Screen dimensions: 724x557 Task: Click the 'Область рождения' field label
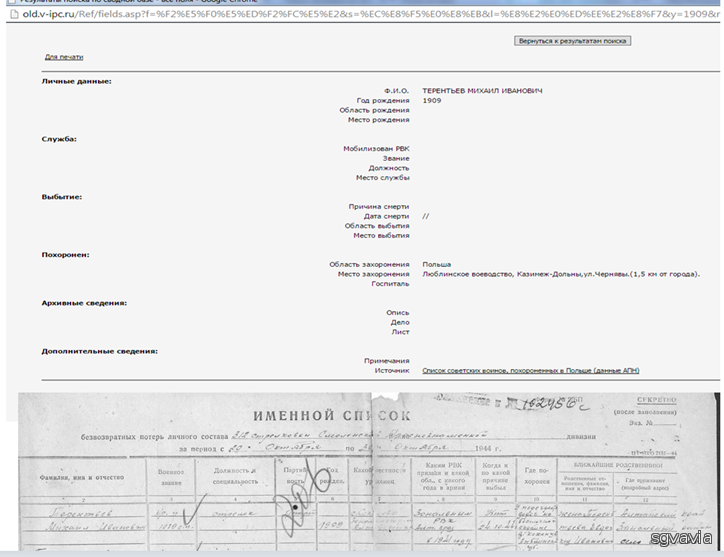tap(374, 110)
